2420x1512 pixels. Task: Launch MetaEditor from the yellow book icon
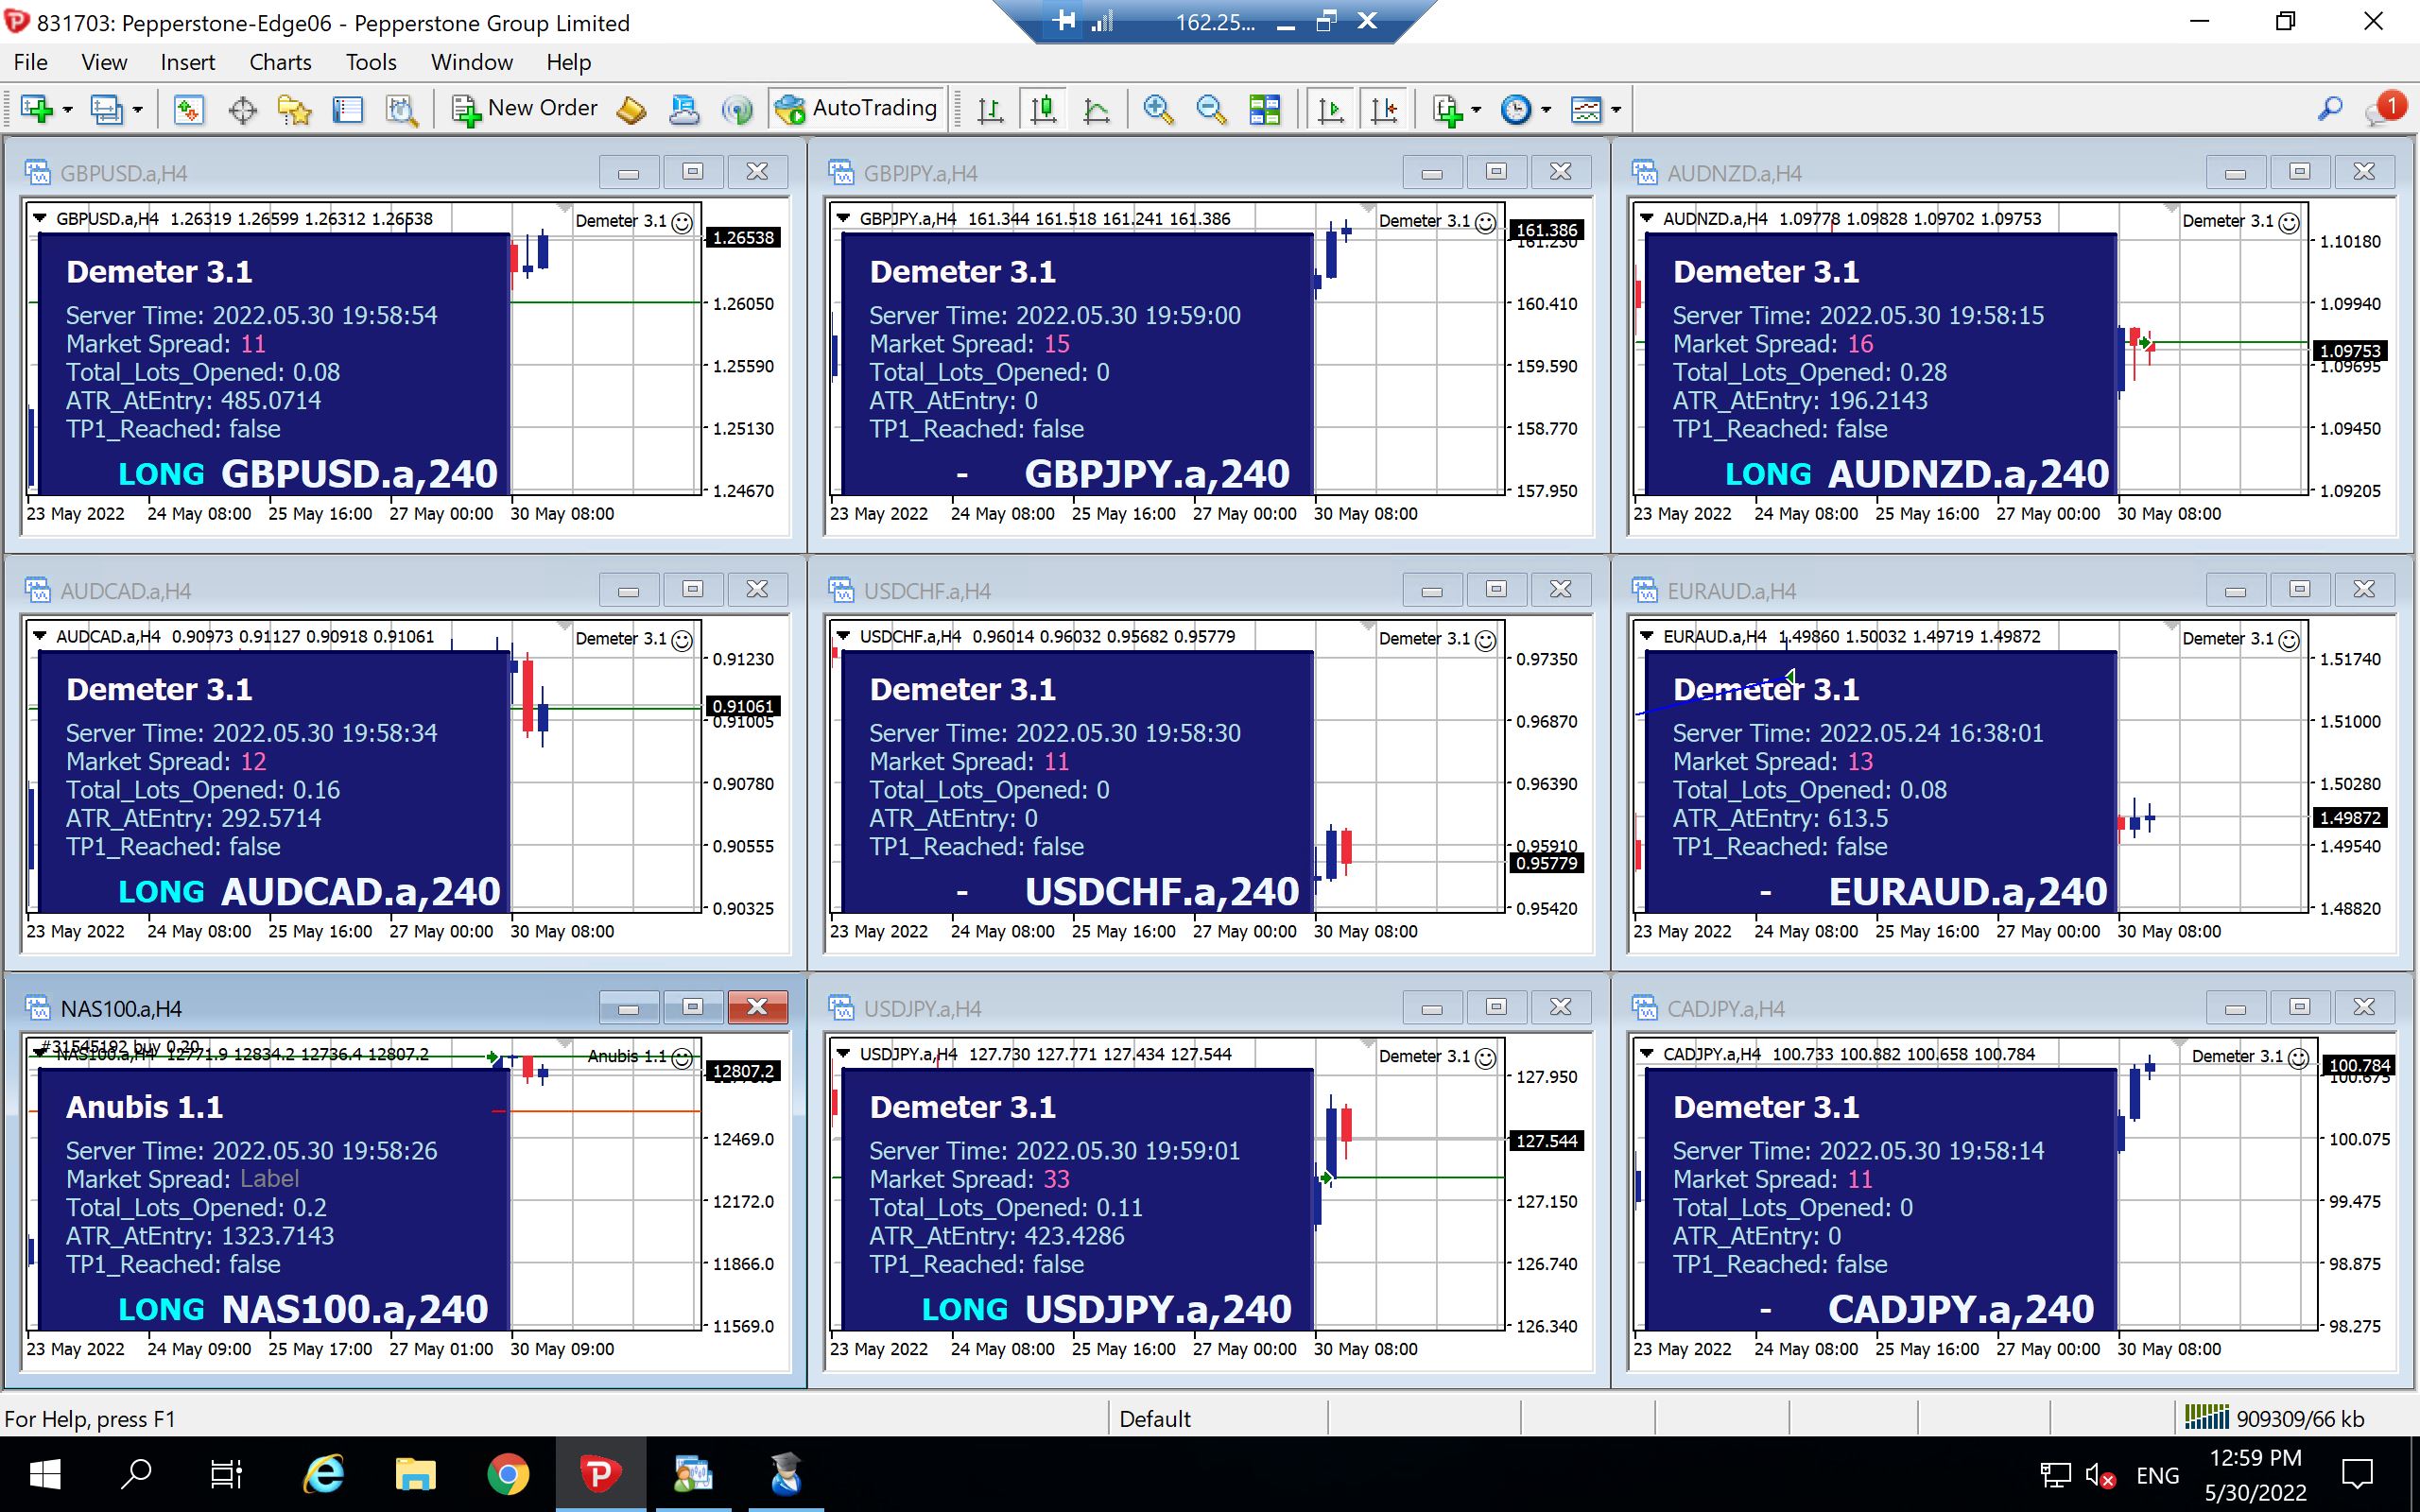(631, 109)
